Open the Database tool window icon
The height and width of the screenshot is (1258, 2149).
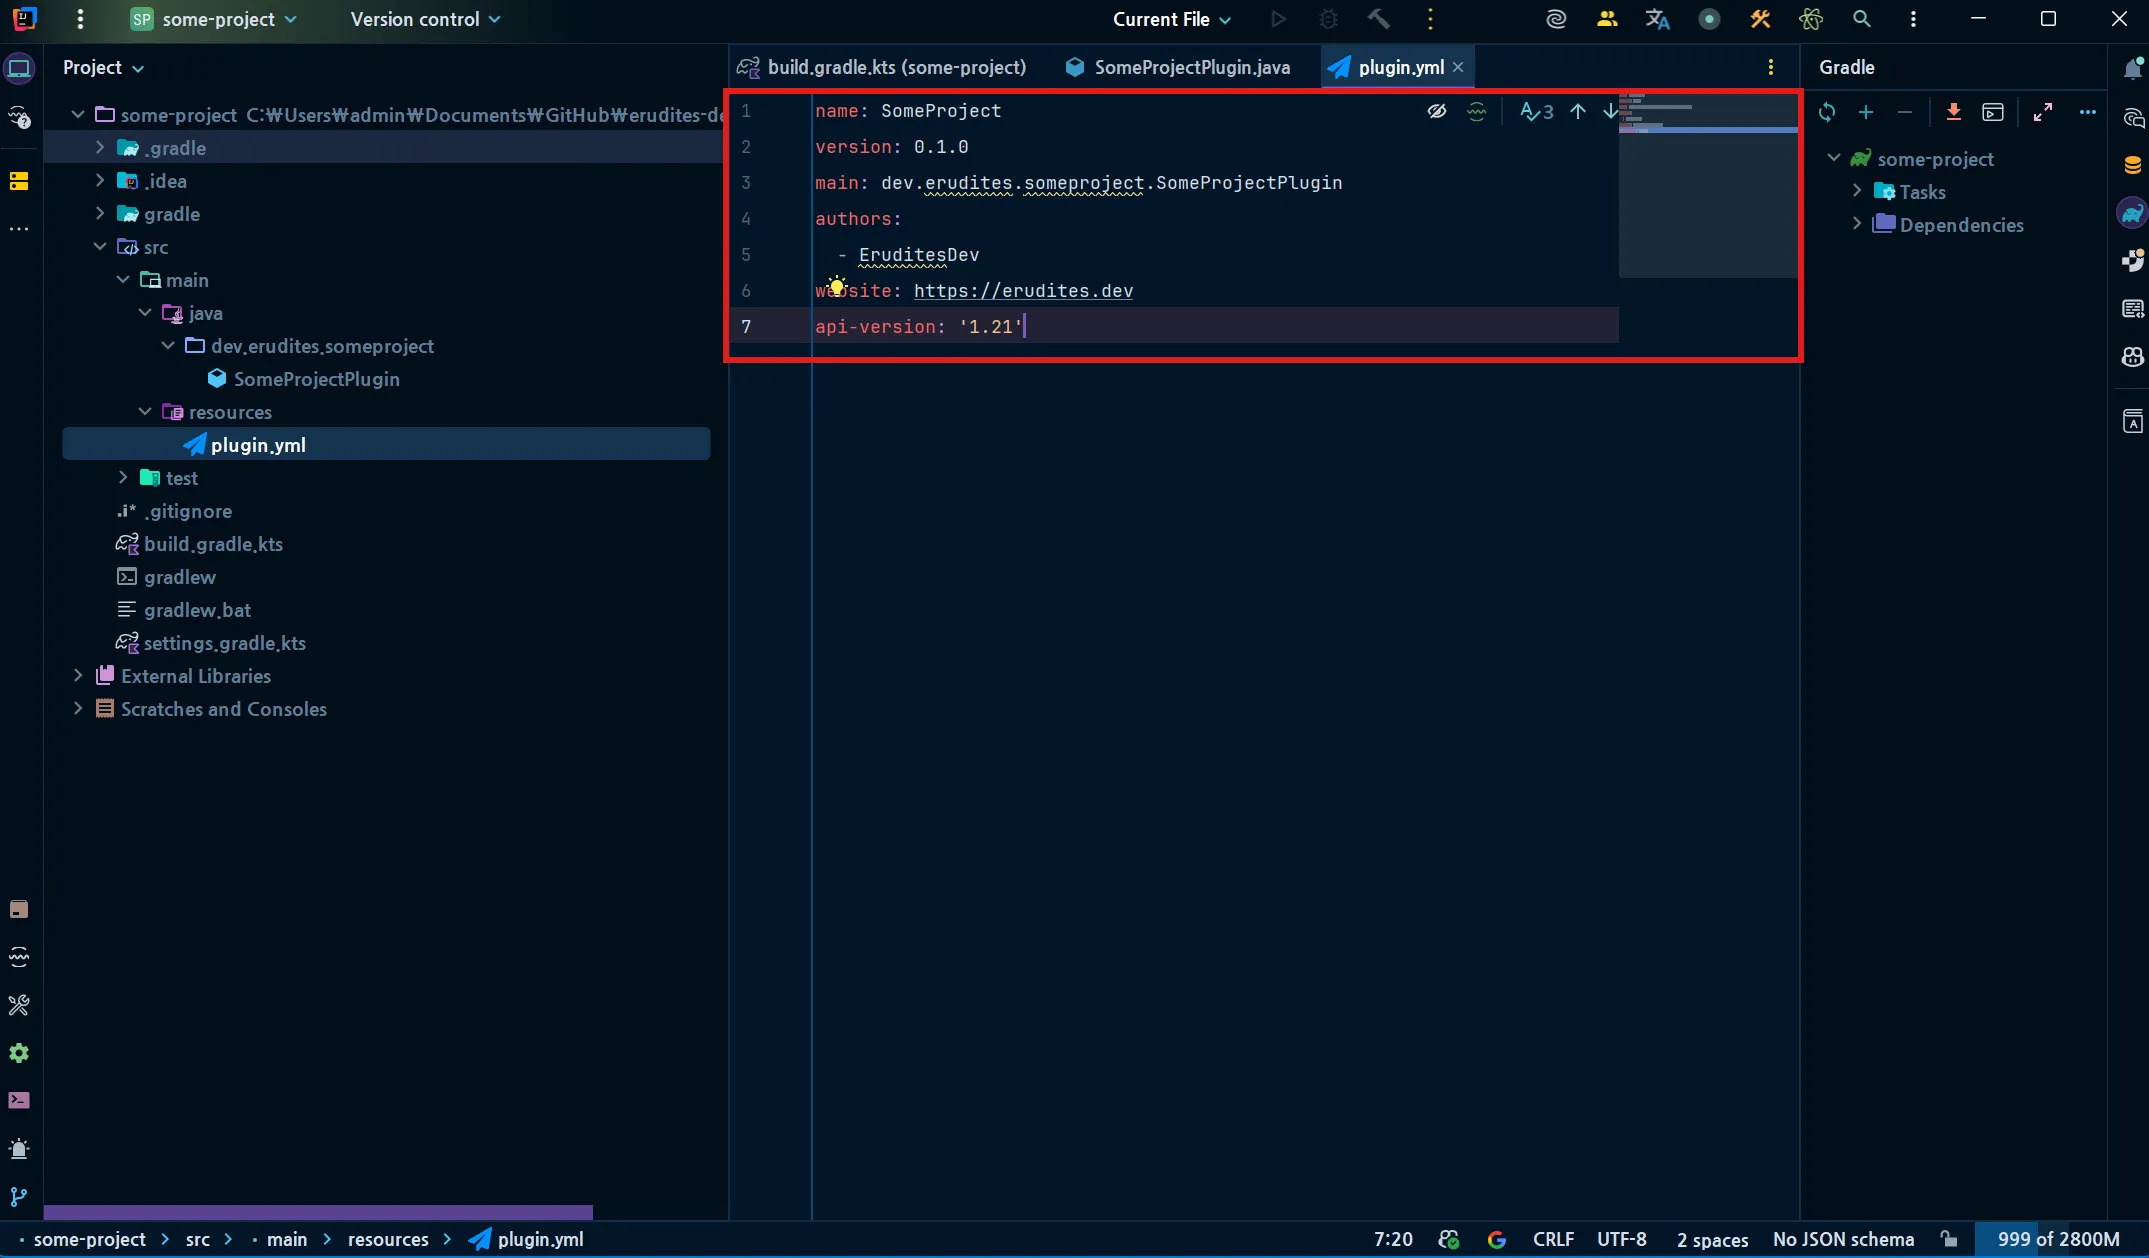[x=2133, y=164]
